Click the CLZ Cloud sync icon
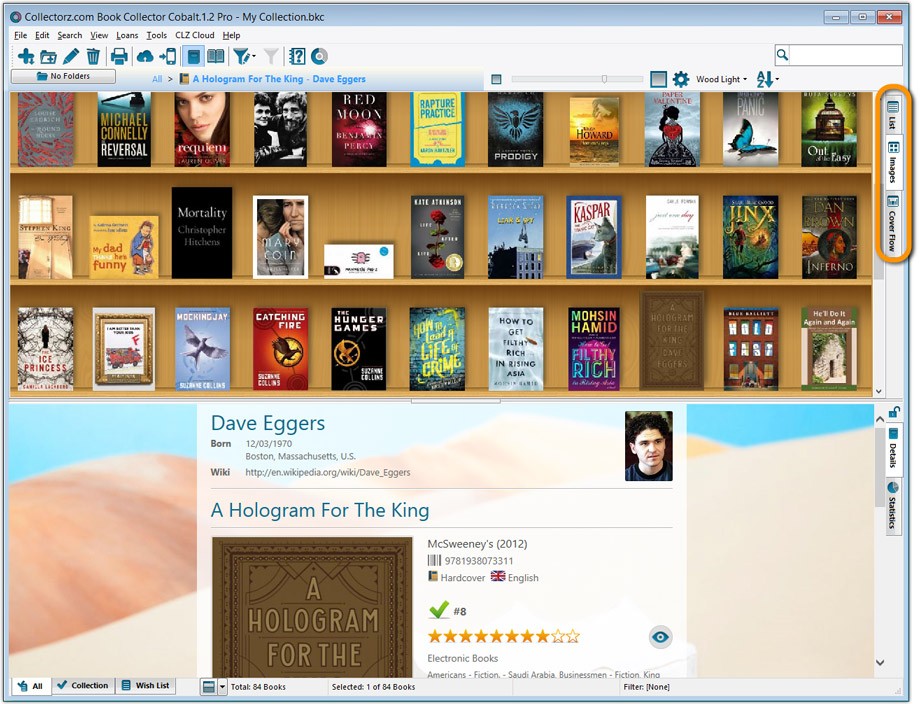This screenshot has height=704, width=920. coord(145,56)
